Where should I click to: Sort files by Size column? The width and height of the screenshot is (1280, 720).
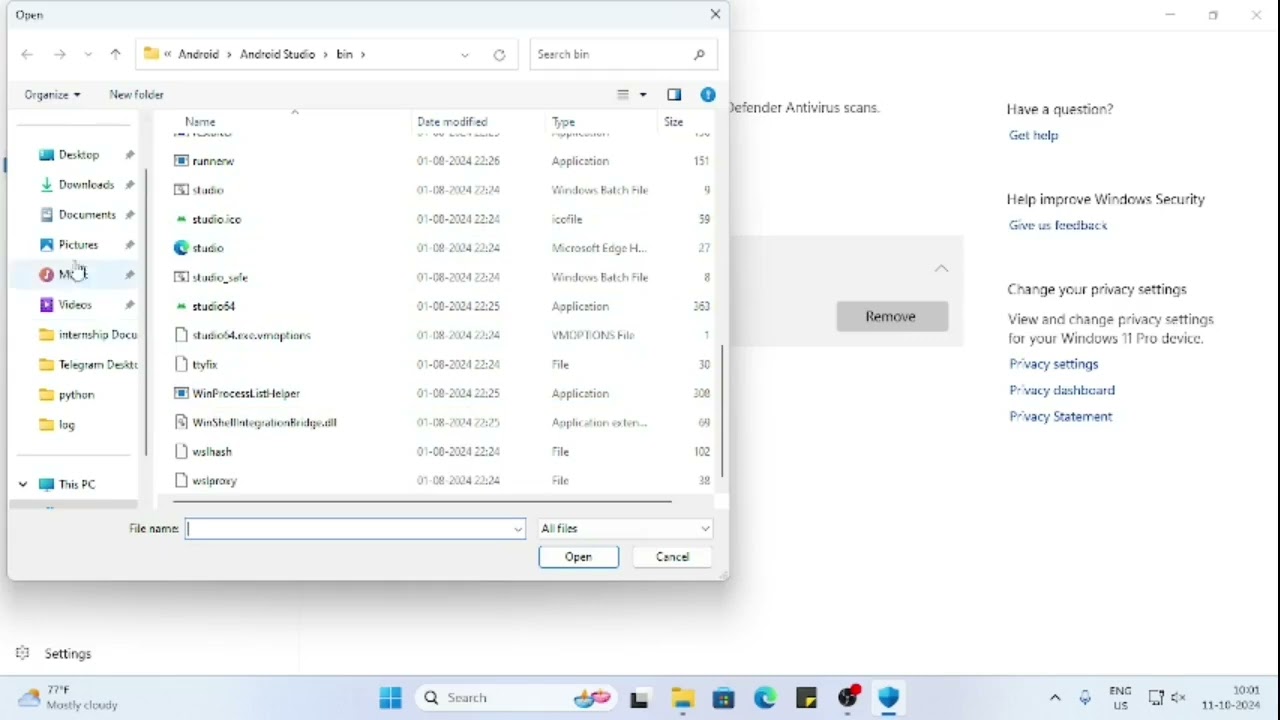[x=674, y=122]
